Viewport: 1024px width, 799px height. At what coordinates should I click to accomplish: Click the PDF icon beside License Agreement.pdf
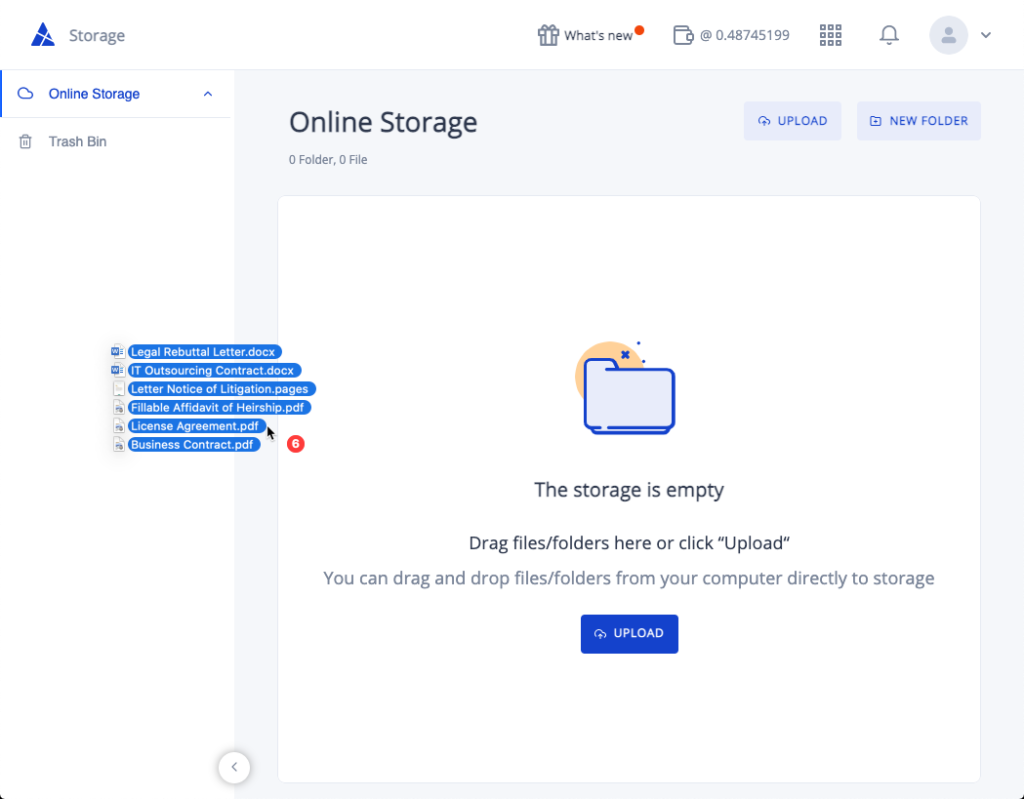[x=119, y=426]
